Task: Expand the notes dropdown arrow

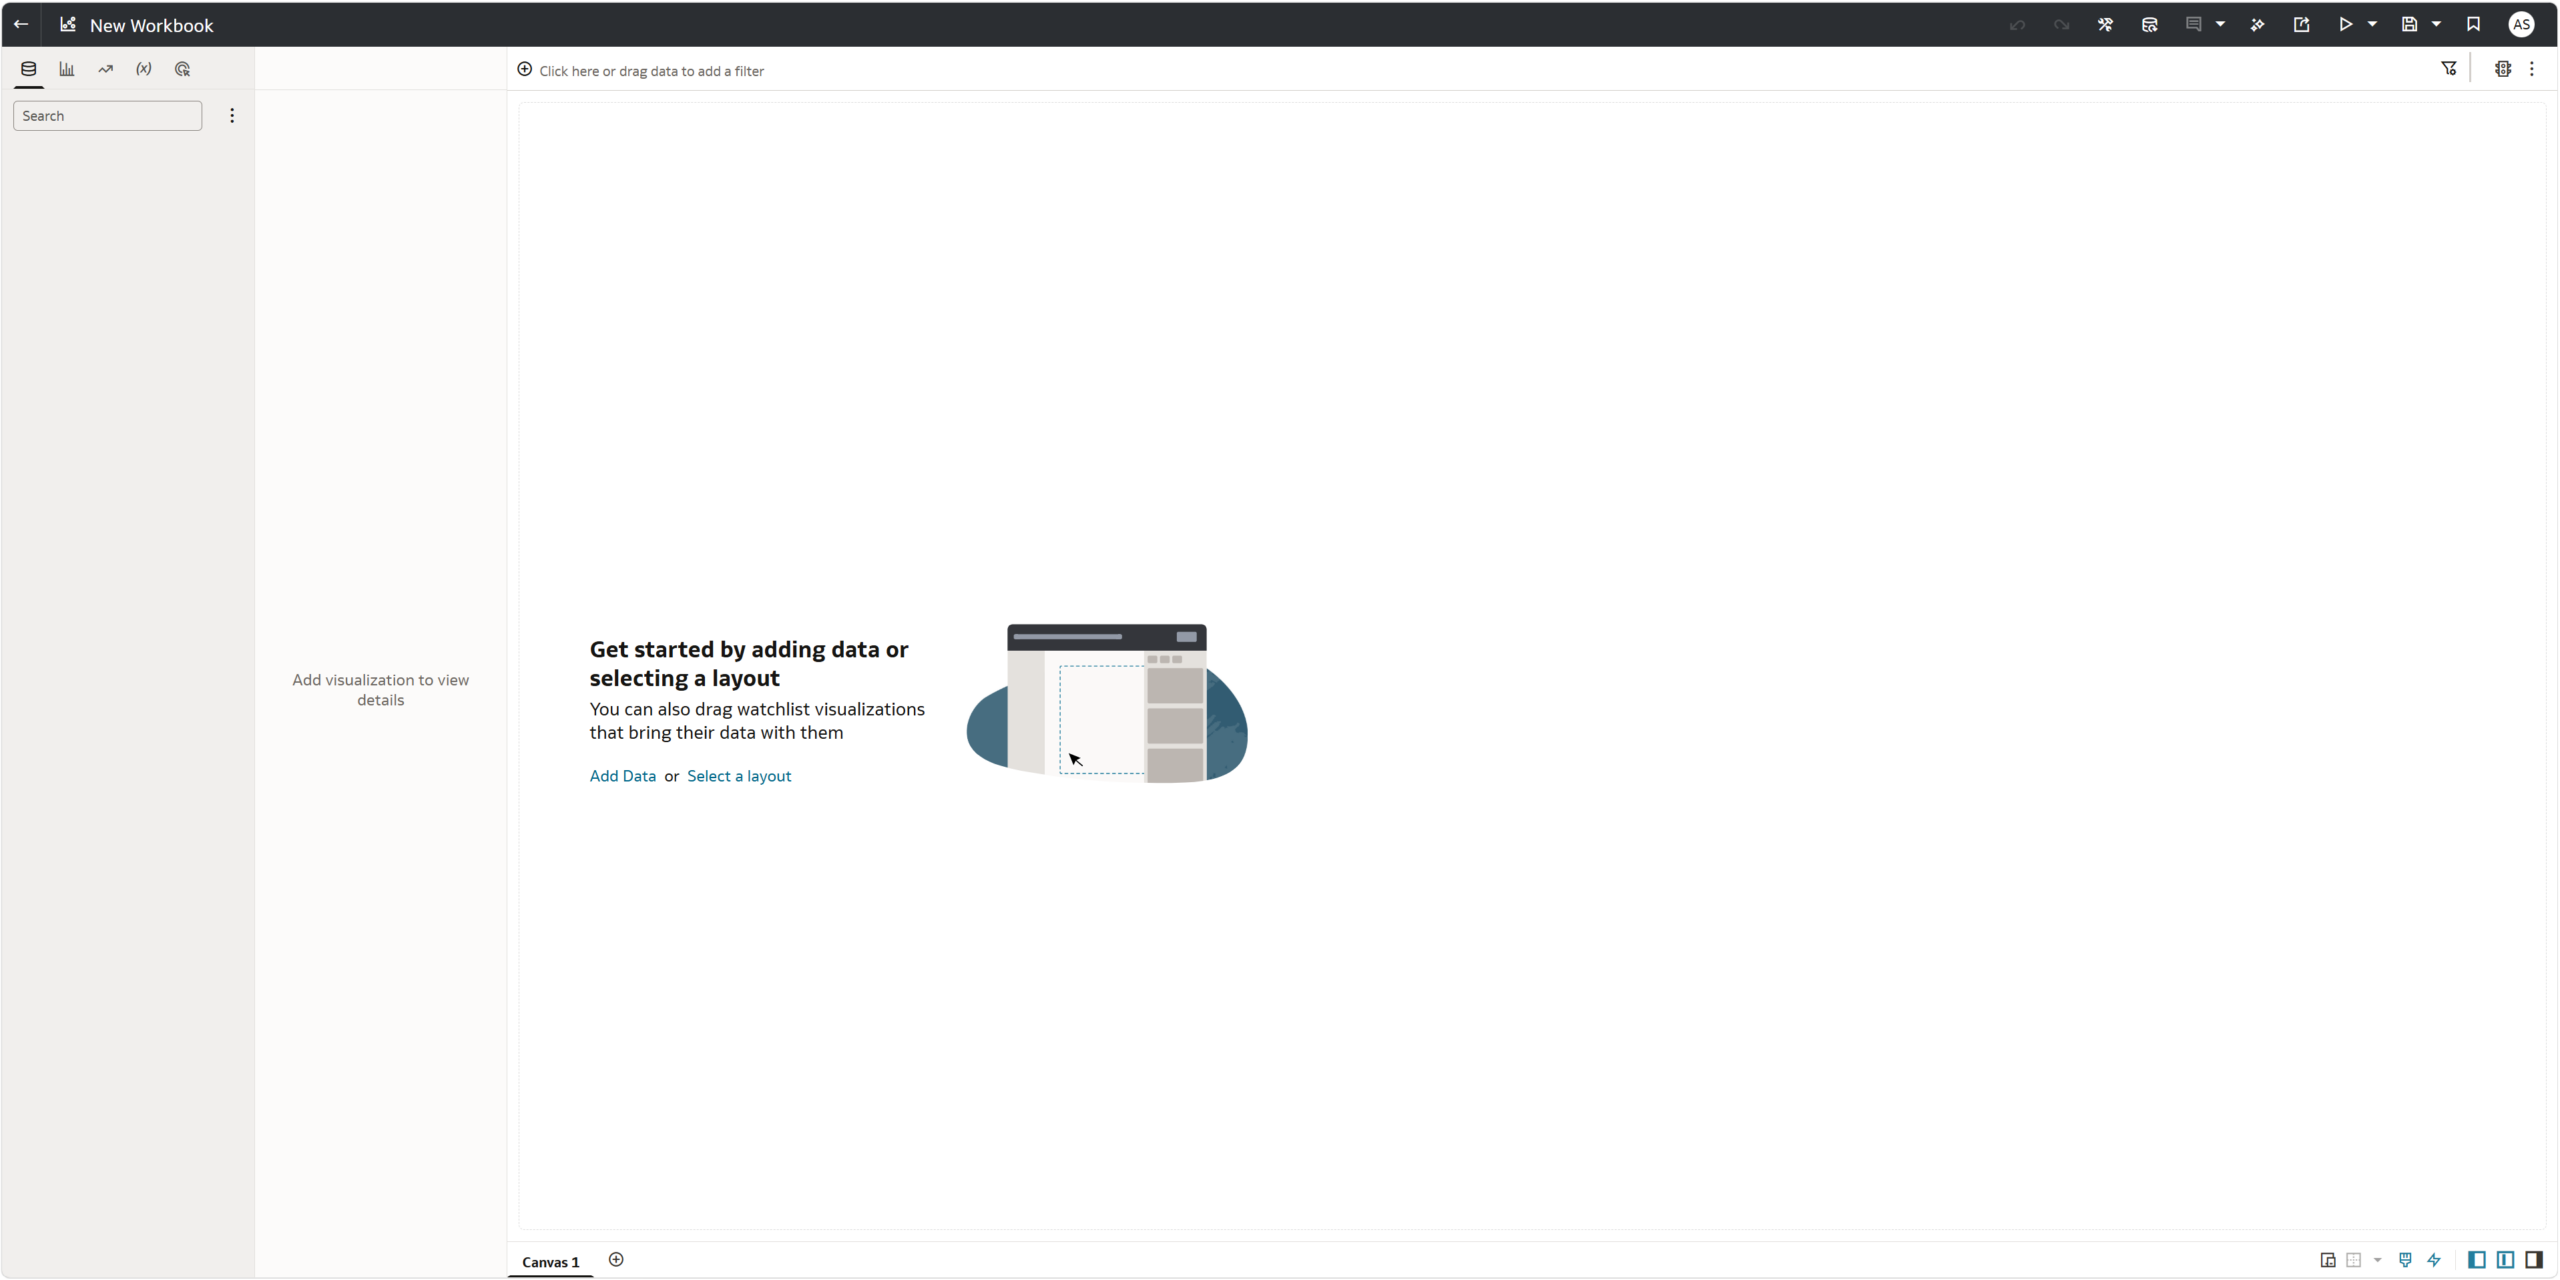Action: (2220, 24)
